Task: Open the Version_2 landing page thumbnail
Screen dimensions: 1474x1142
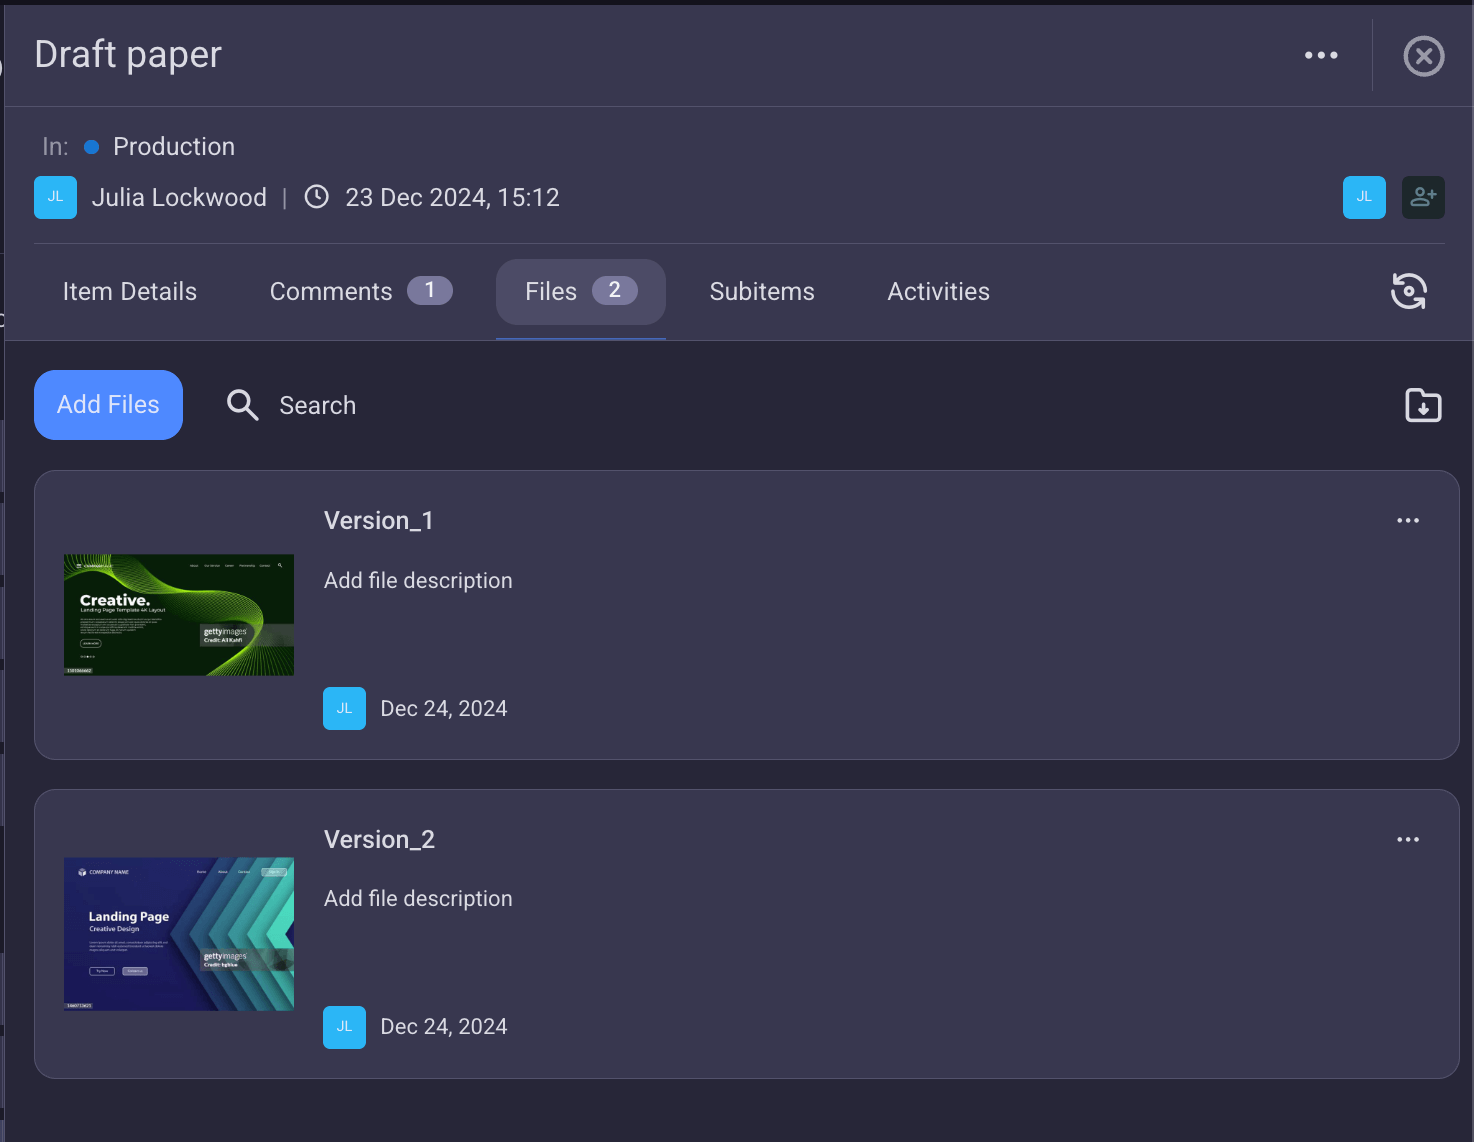Action: 178,933
